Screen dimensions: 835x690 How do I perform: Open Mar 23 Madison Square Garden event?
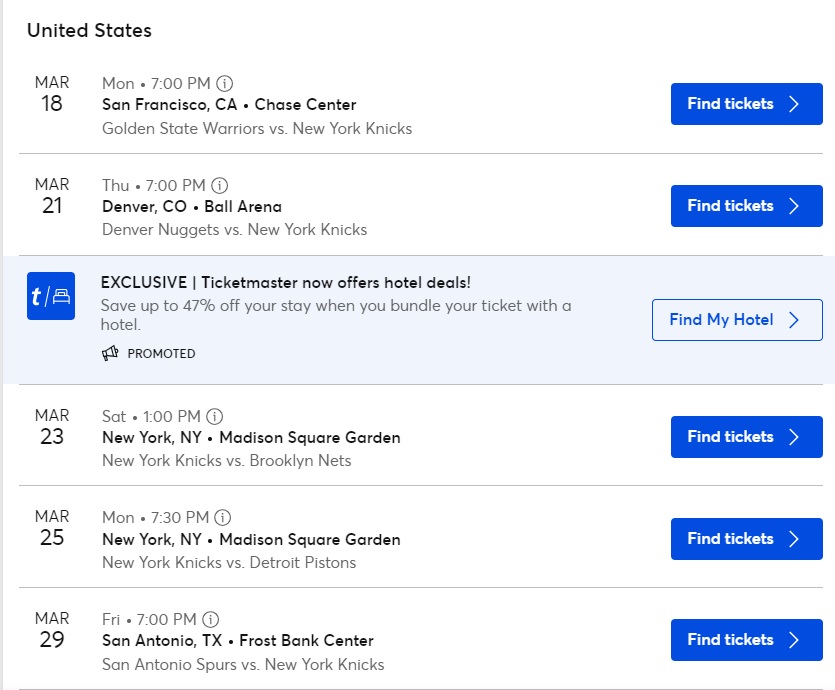point(251,438)
